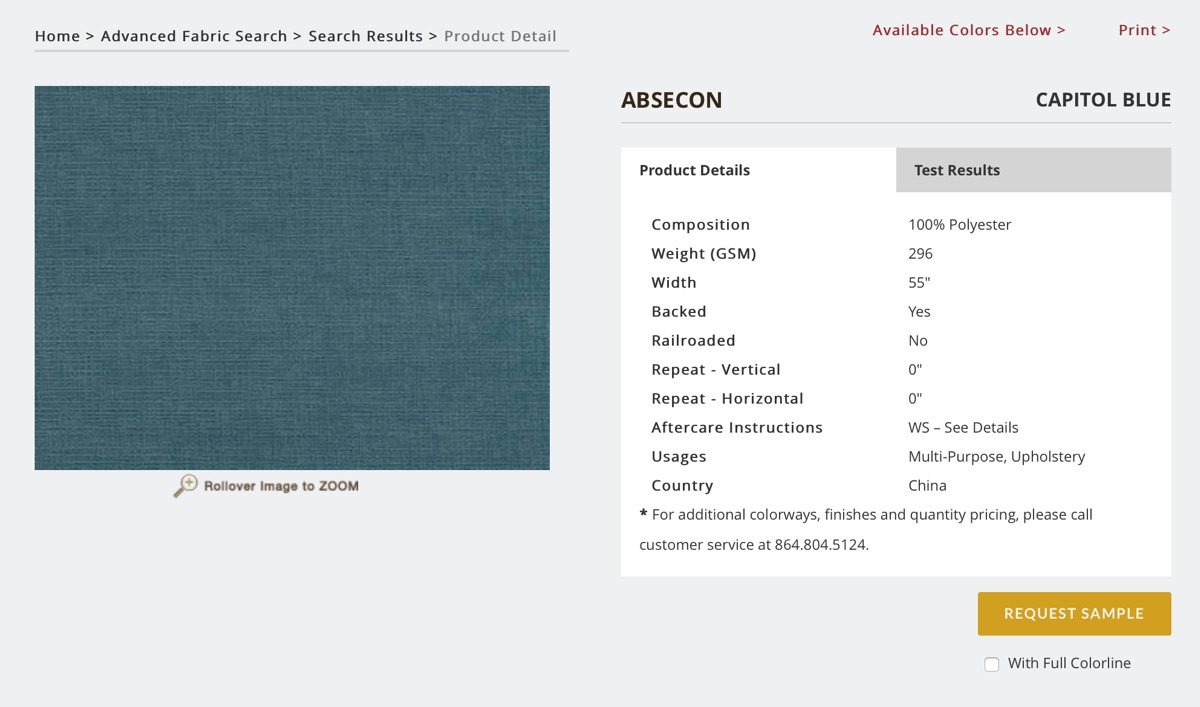Select the Product Details tab

pos(694,170)
